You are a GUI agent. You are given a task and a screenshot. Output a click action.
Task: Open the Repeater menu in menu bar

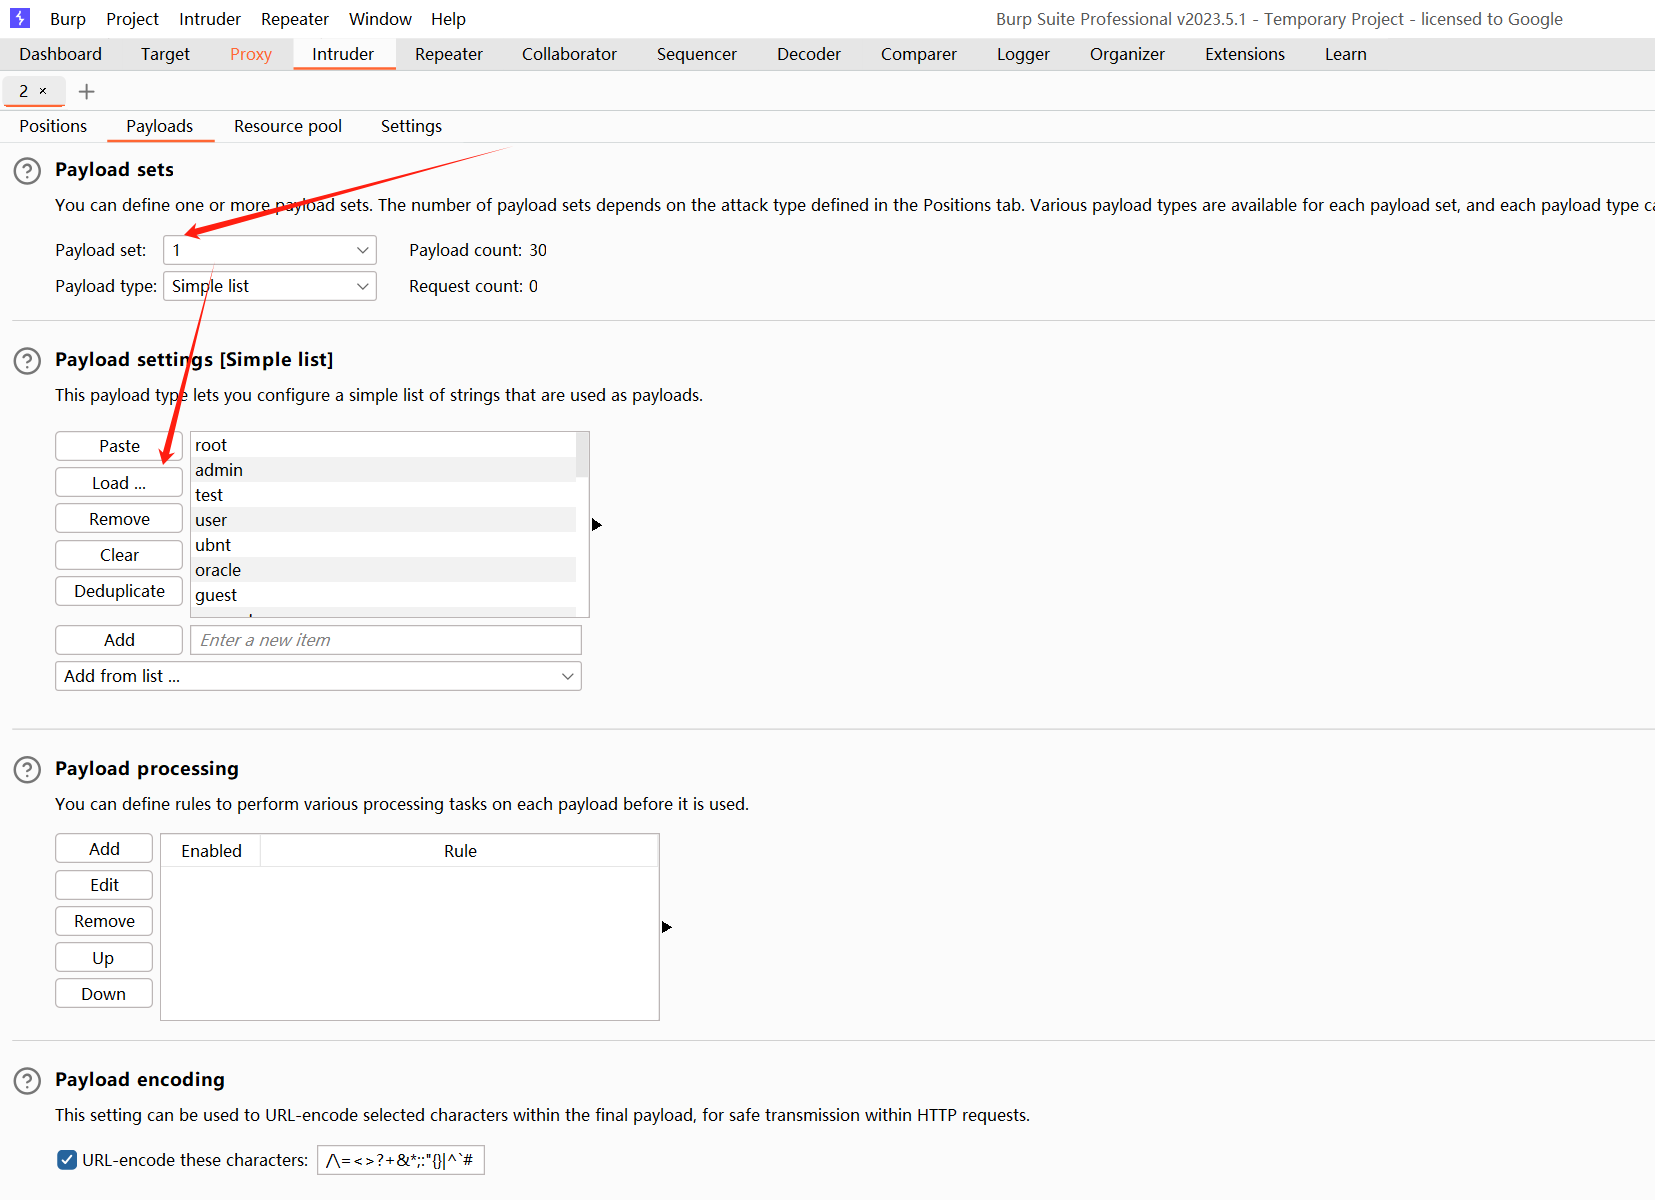[x=295, y=19]
